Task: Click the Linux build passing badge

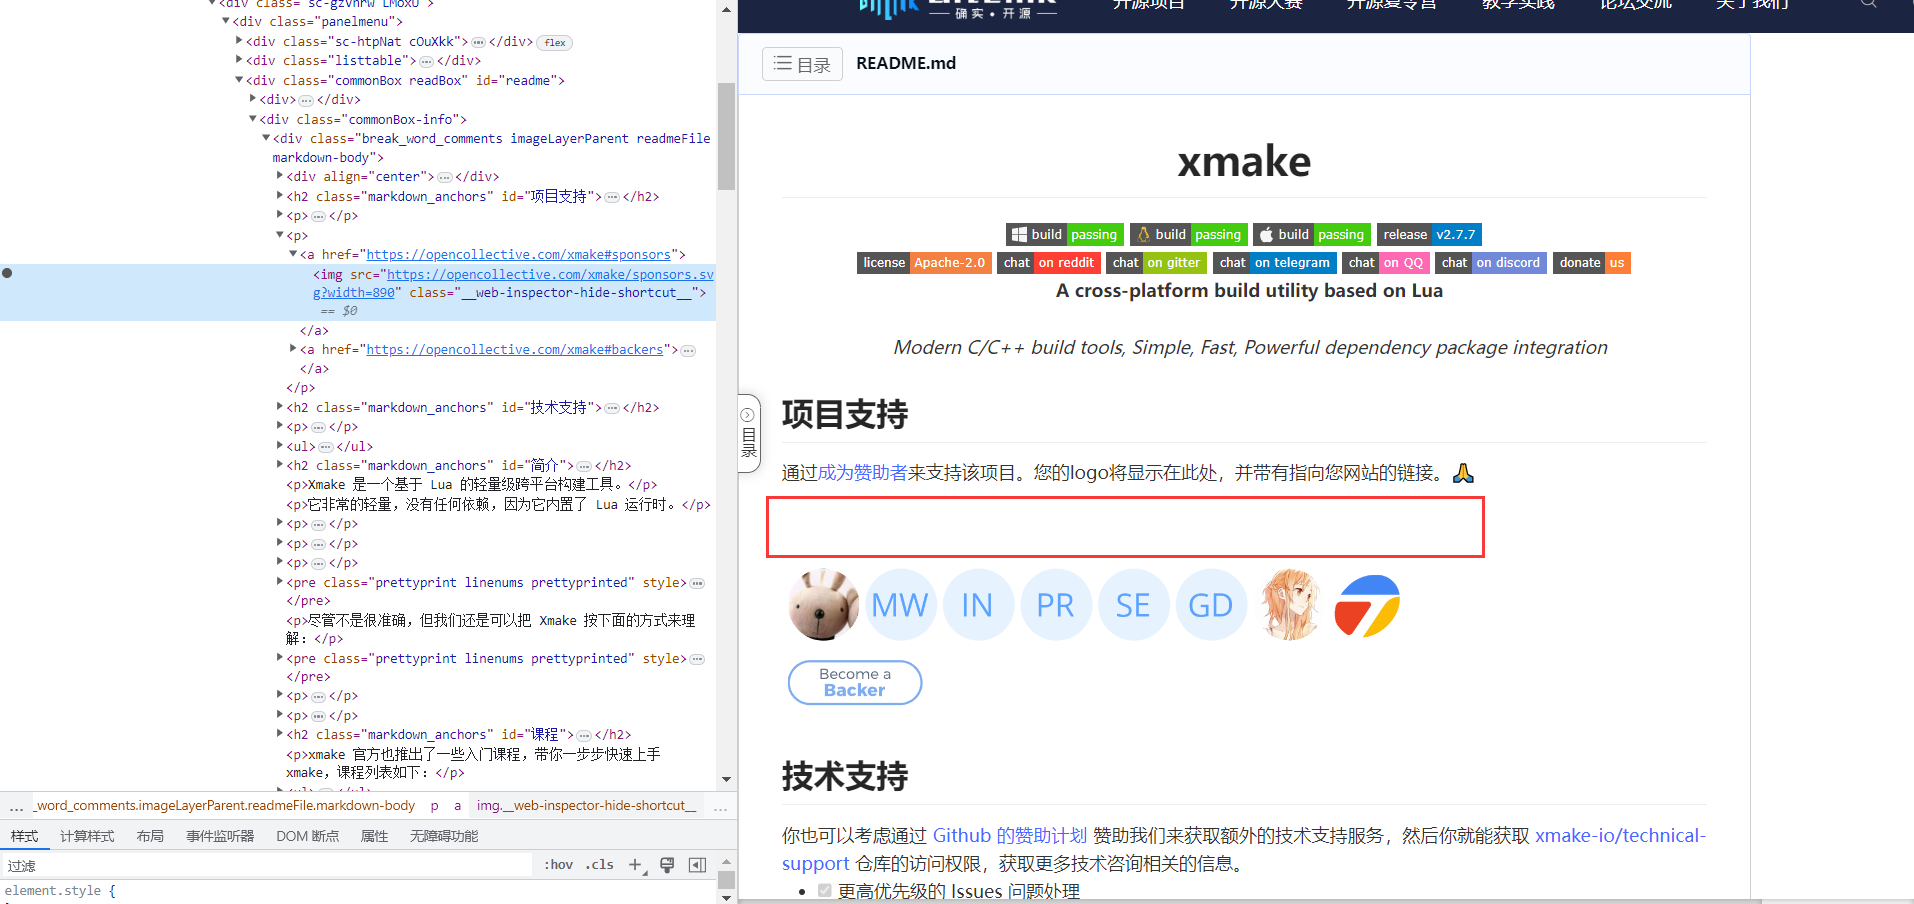Action: (1188, 235)
